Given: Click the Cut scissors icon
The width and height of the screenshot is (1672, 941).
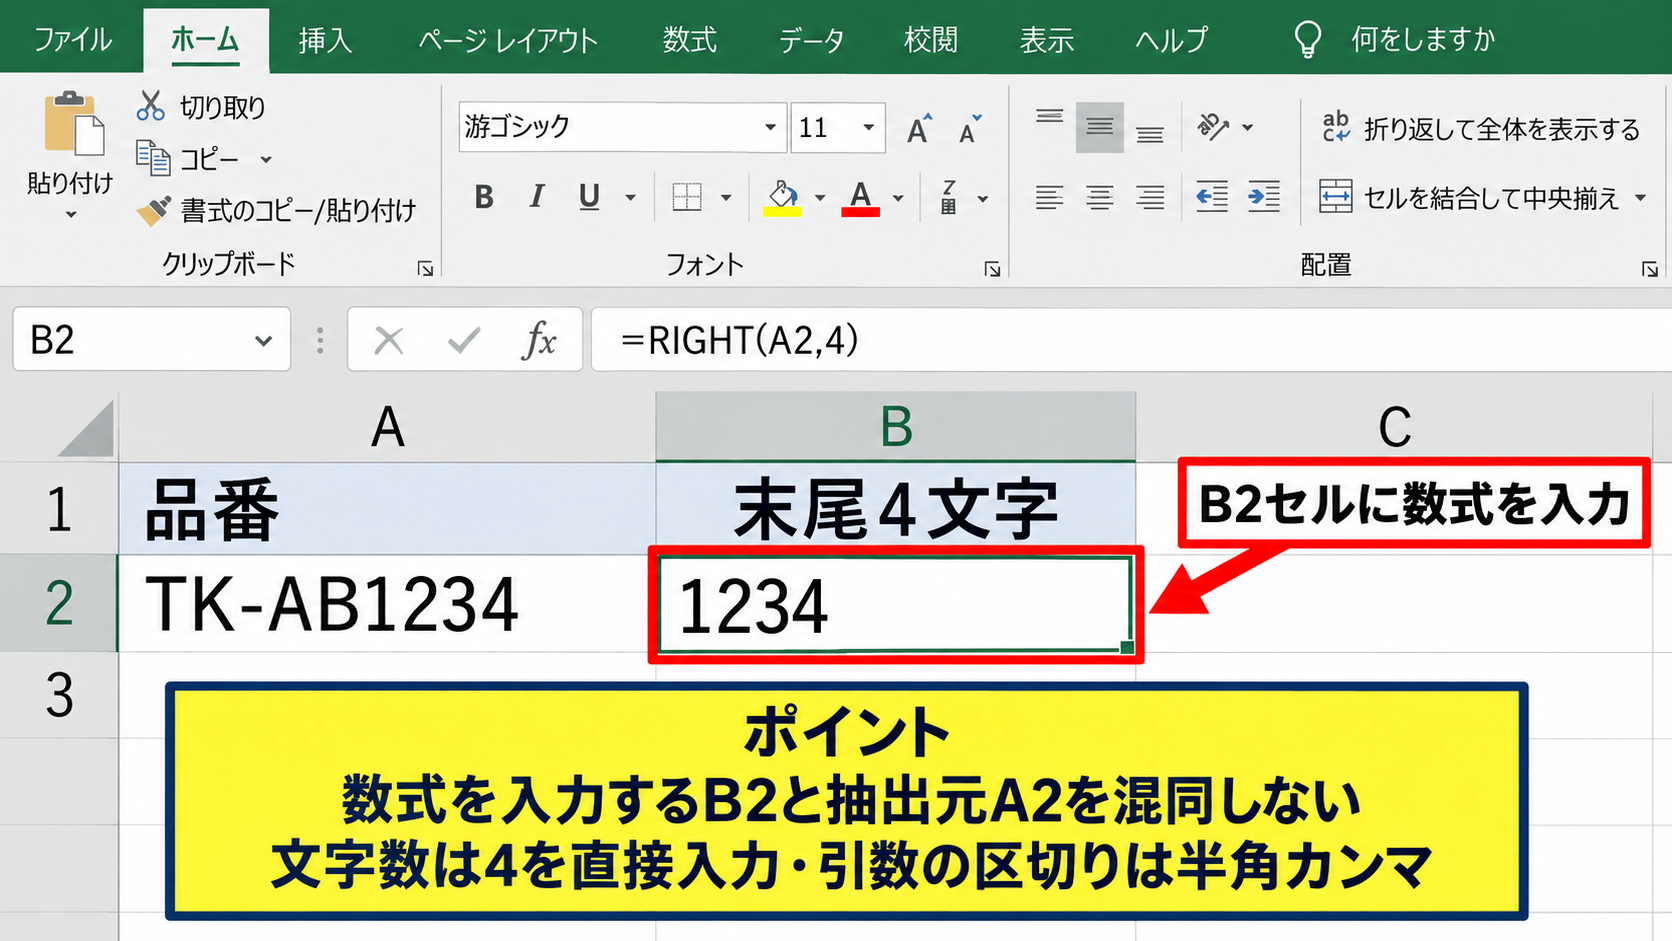Looking at the screenshot, I should click(151, 106).
